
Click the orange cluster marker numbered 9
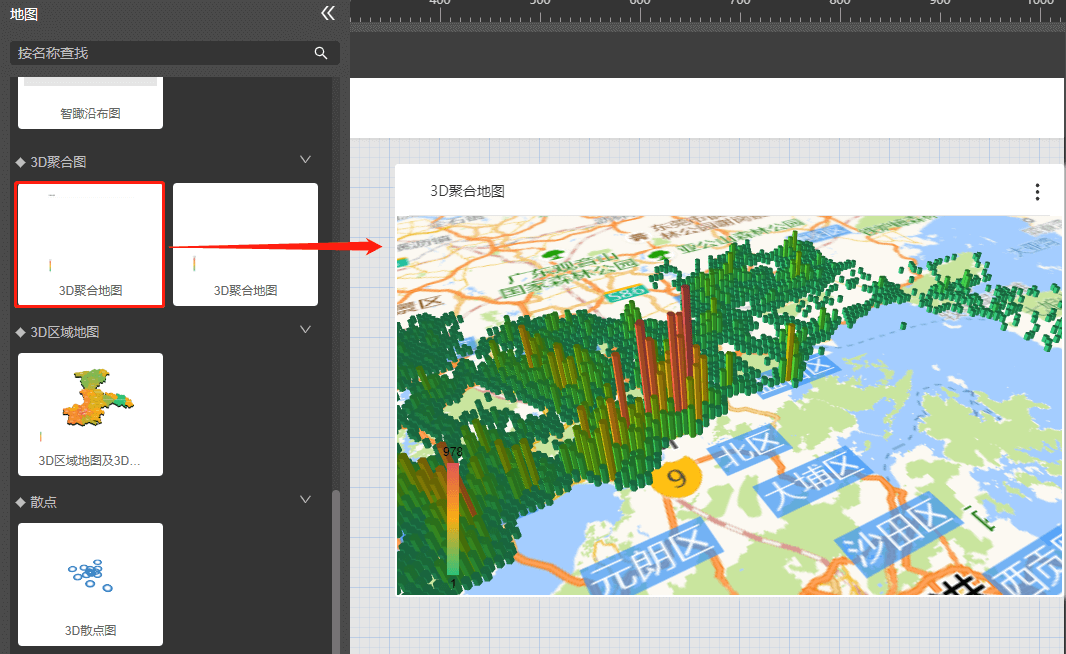[677, 477]
